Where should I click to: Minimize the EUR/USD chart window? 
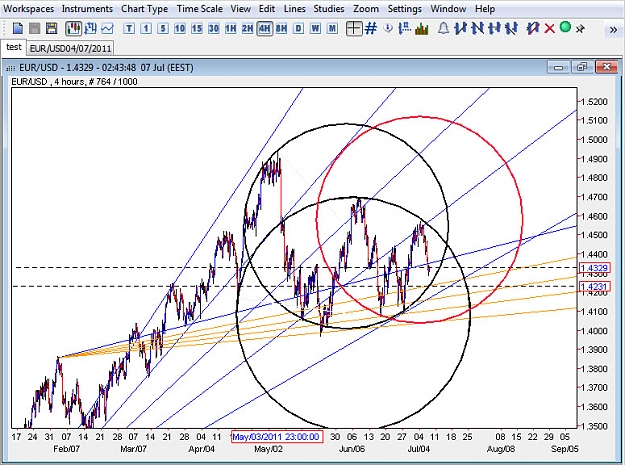click(558, 67)
